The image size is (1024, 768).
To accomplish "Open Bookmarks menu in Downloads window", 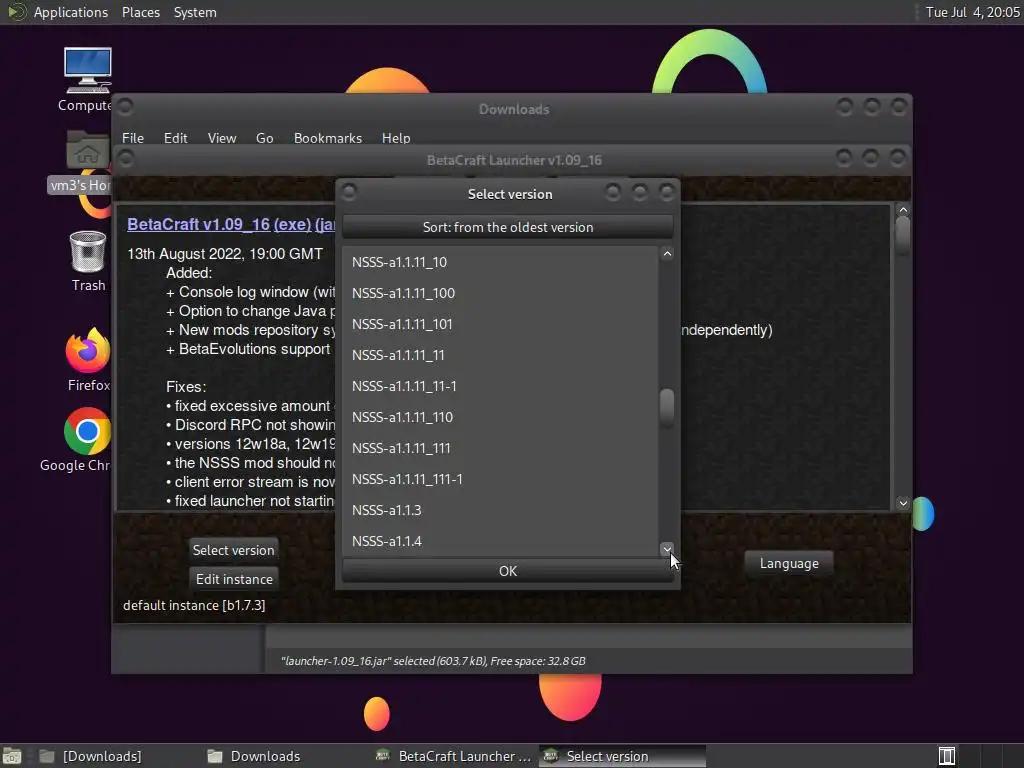I will 327,138.
